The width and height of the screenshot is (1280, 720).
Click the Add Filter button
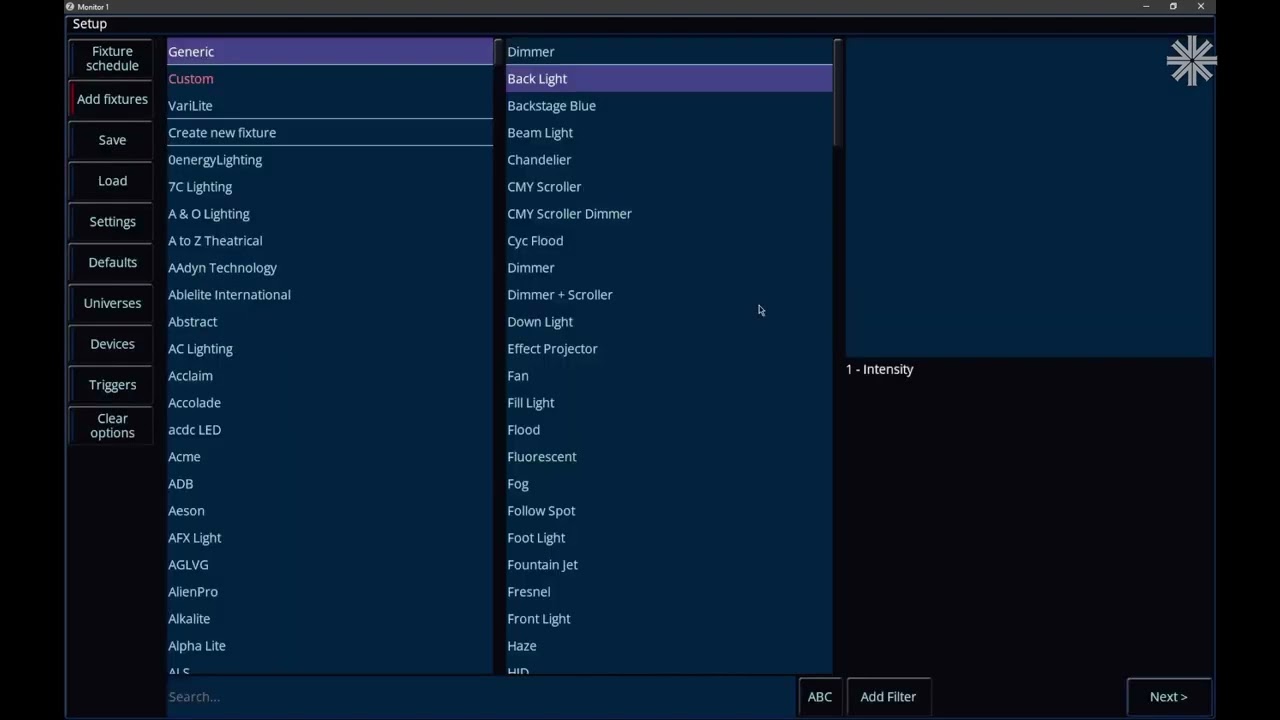[x=888, y=697]
